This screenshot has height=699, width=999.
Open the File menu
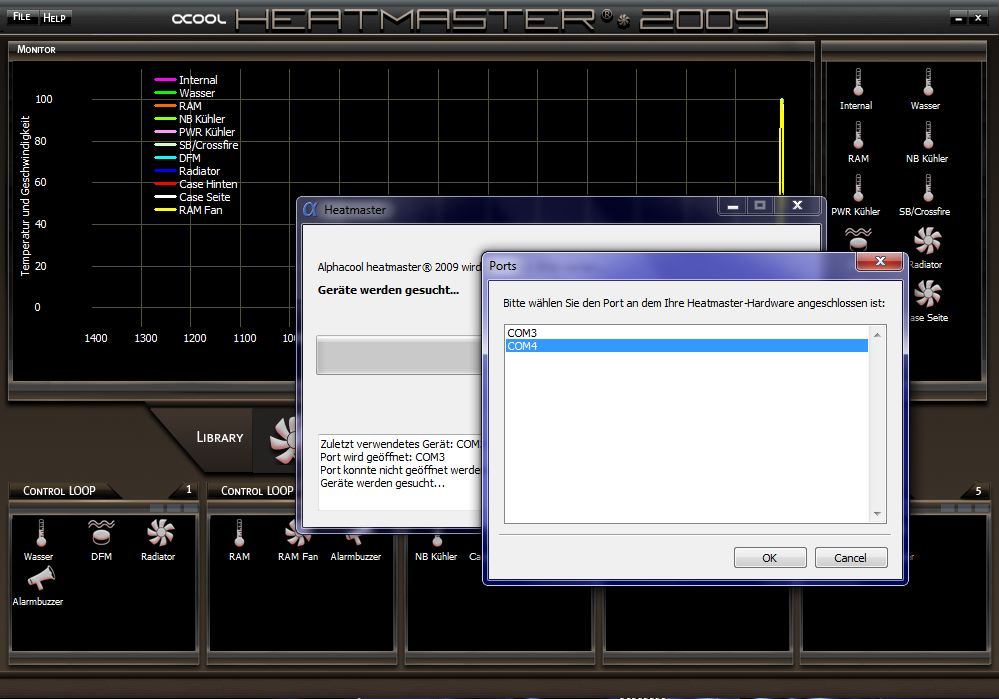tap(22, 17)
